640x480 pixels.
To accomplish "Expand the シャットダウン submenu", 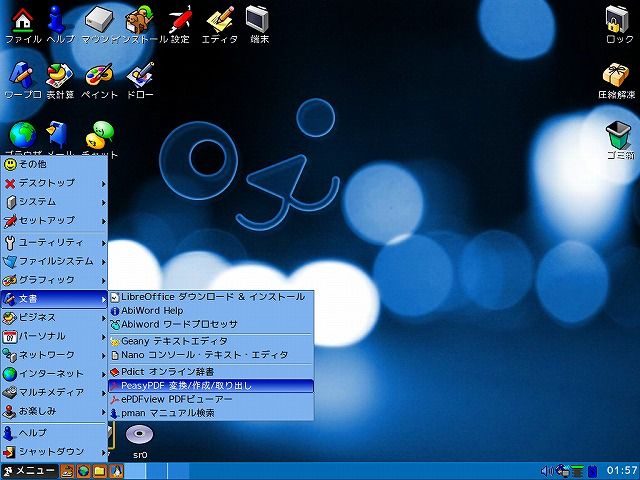I will [54, 452].
